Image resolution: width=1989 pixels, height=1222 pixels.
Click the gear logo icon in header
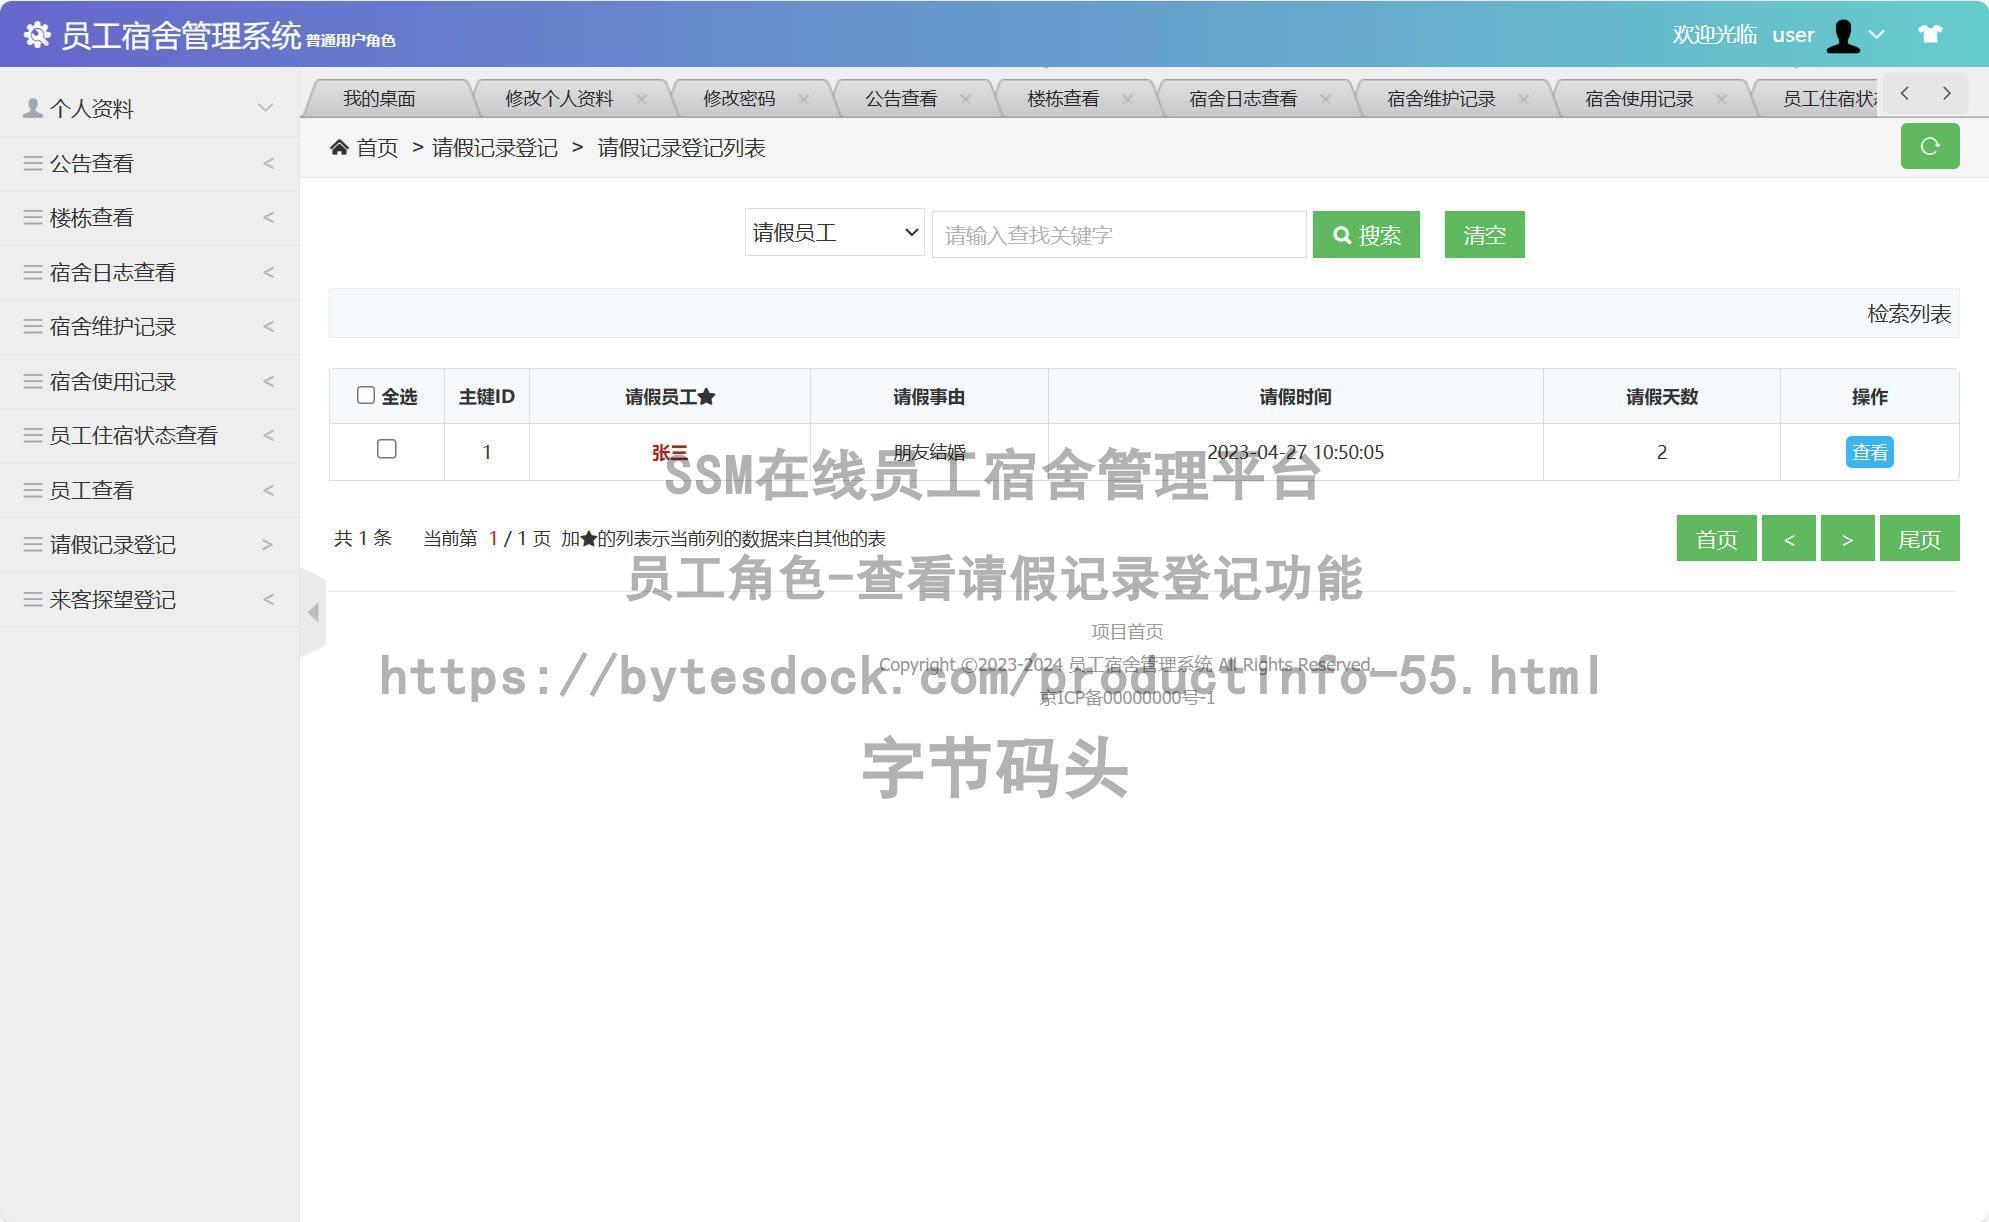point(37,35)
